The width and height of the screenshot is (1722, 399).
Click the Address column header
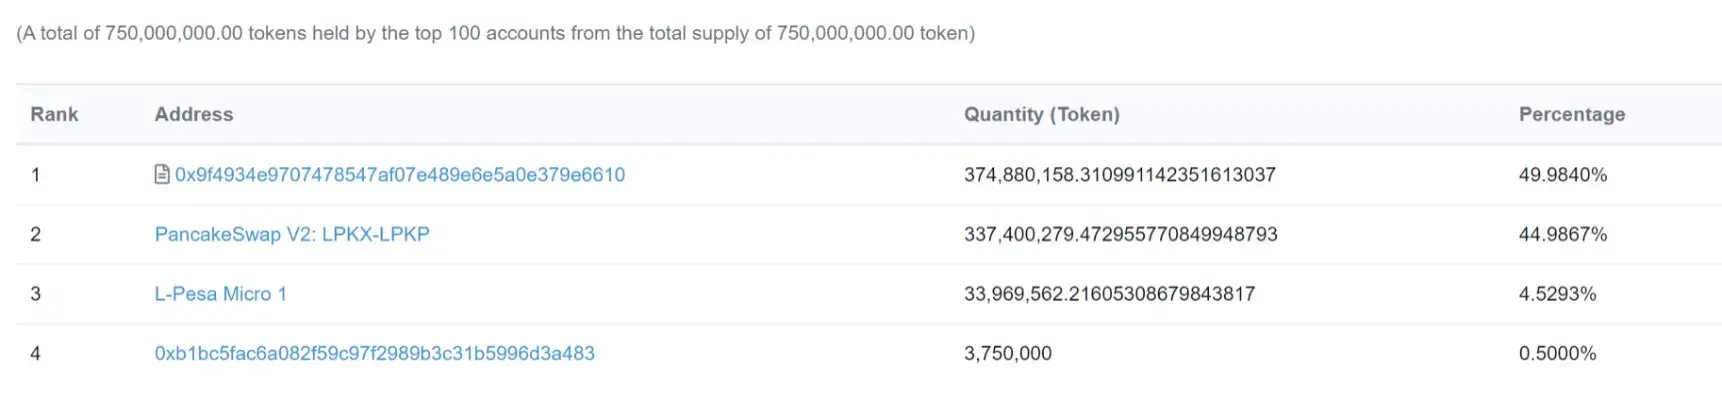[194, 114]
